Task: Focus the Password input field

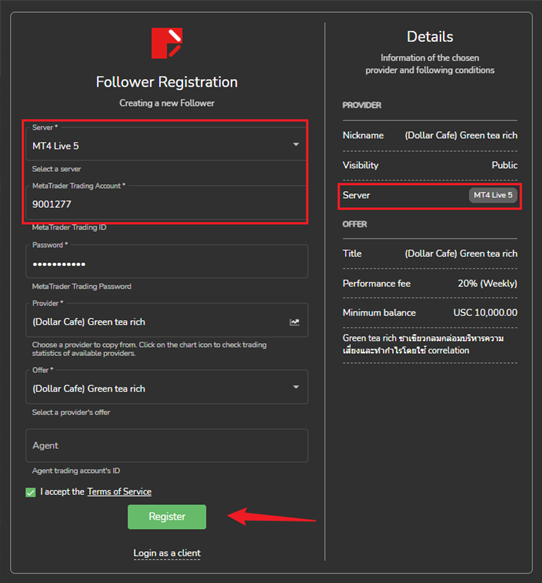Action: pos(167,261)
